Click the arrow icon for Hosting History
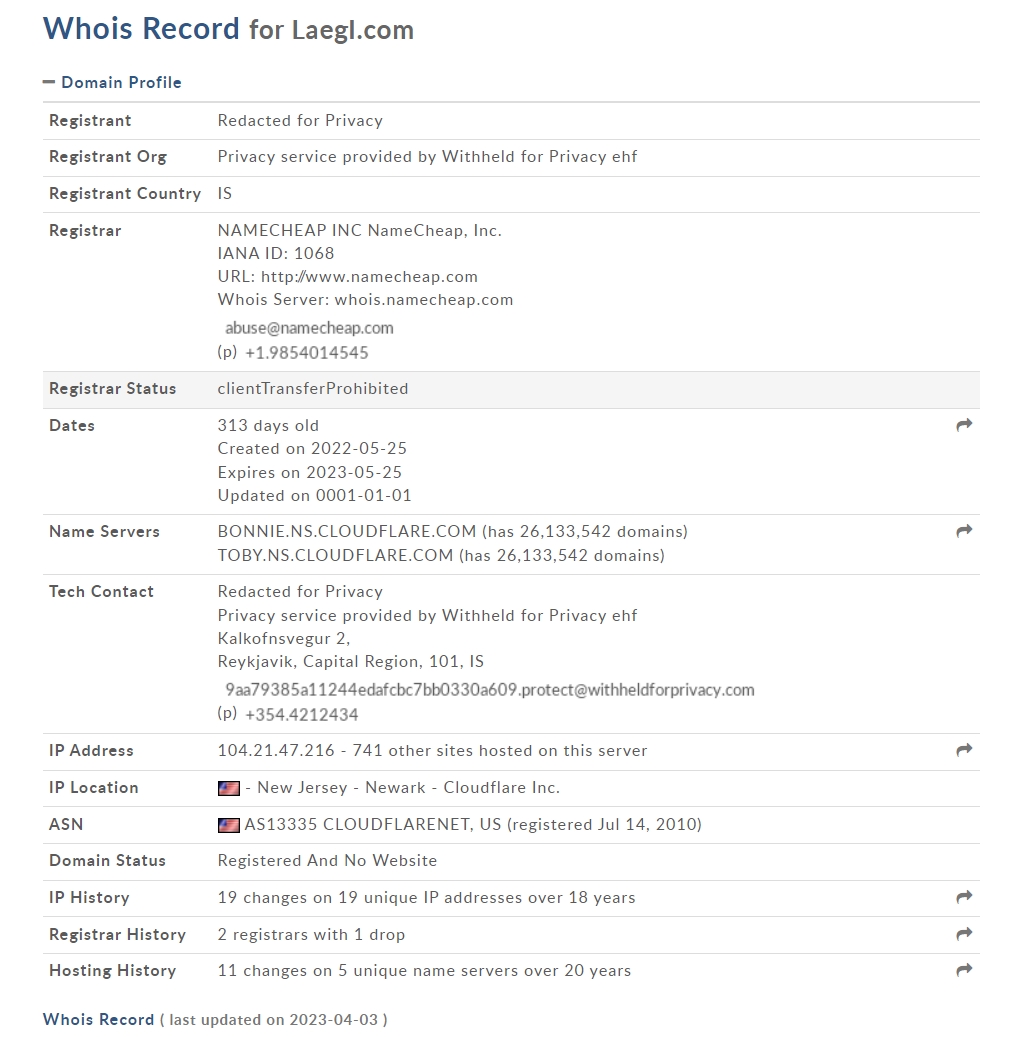The height and width of the screenshot is (1037, 1011). tap(964, 970)
